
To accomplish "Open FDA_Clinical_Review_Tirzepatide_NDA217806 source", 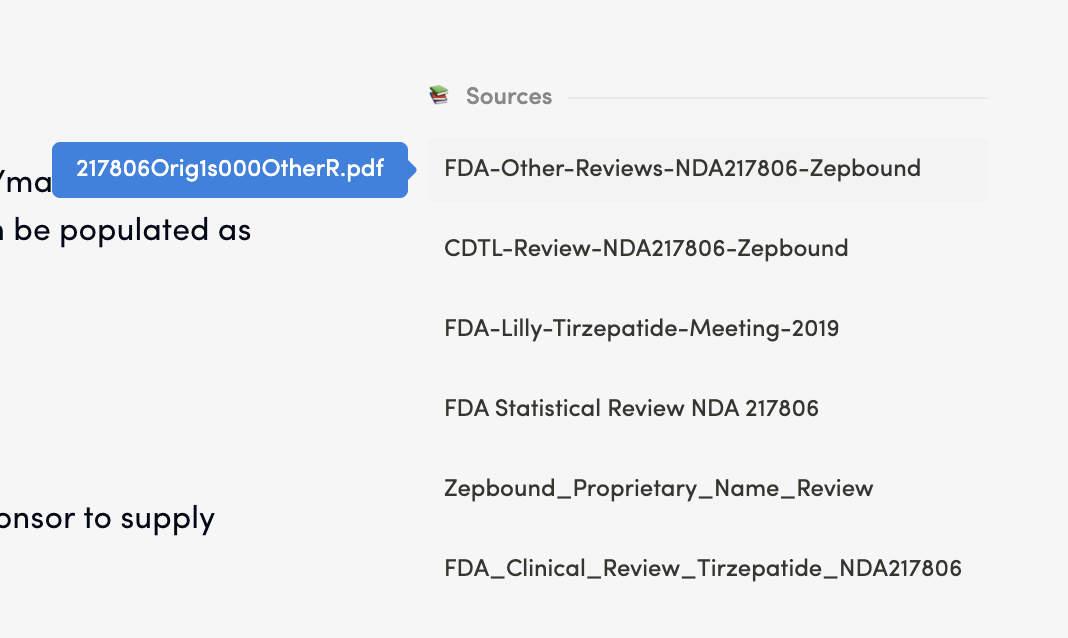I will point(702,568).
